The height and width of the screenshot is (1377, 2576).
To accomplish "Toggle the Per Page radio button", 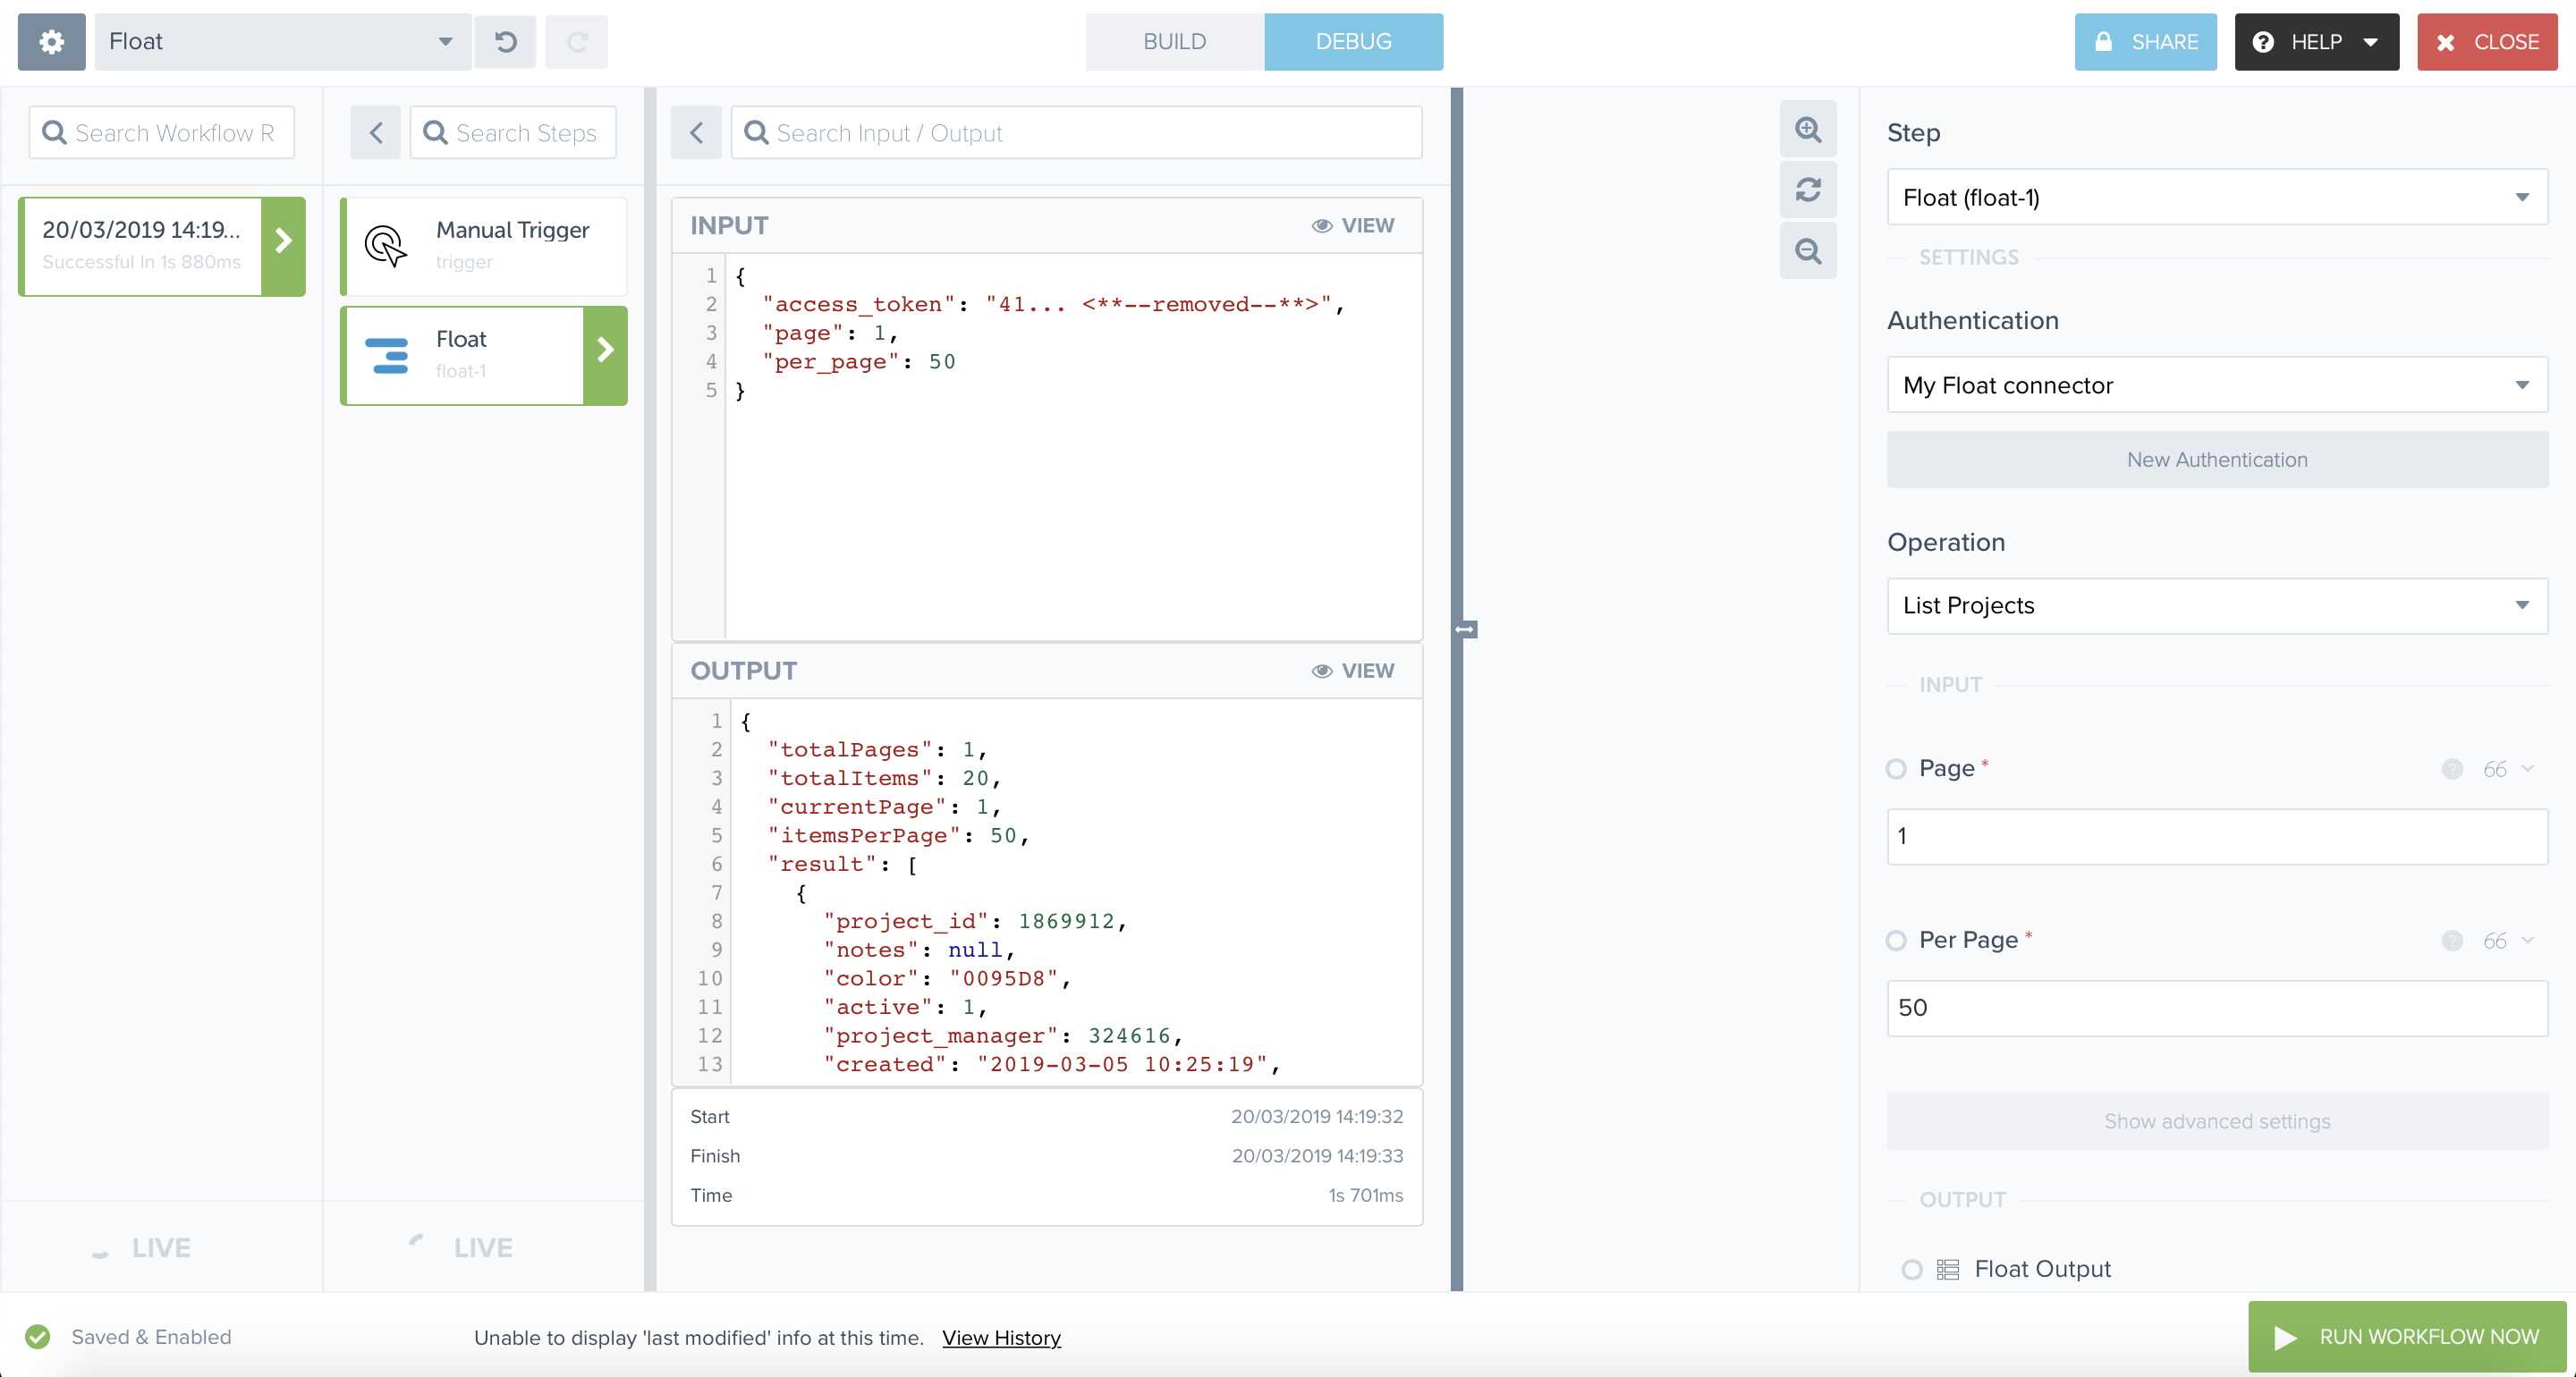I will pyautogui.click(x=1896, y=941).
